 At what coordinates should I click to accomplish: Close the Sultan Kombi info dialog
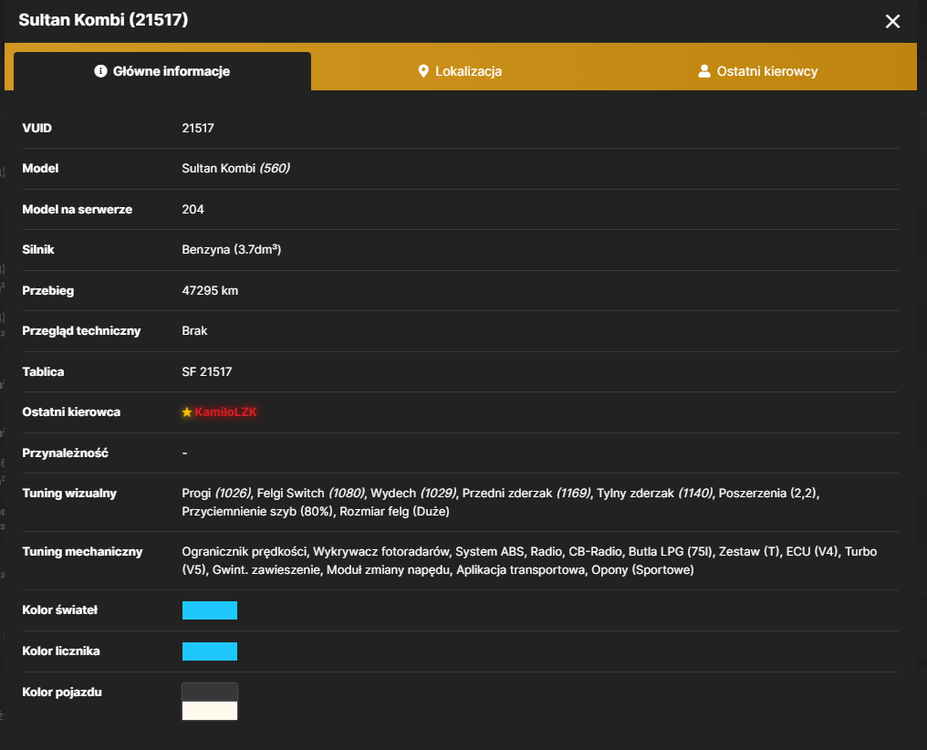pos(892,21)
